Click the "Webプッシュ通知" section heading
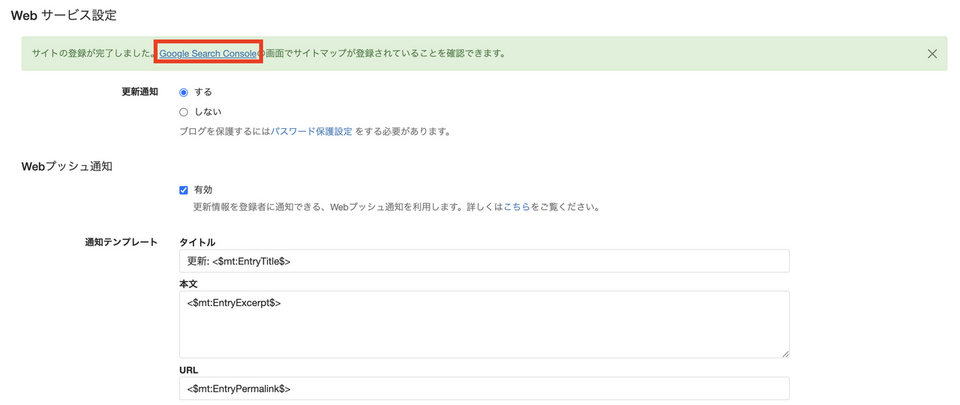Screen dimensions: 960x405 point(66,166)
